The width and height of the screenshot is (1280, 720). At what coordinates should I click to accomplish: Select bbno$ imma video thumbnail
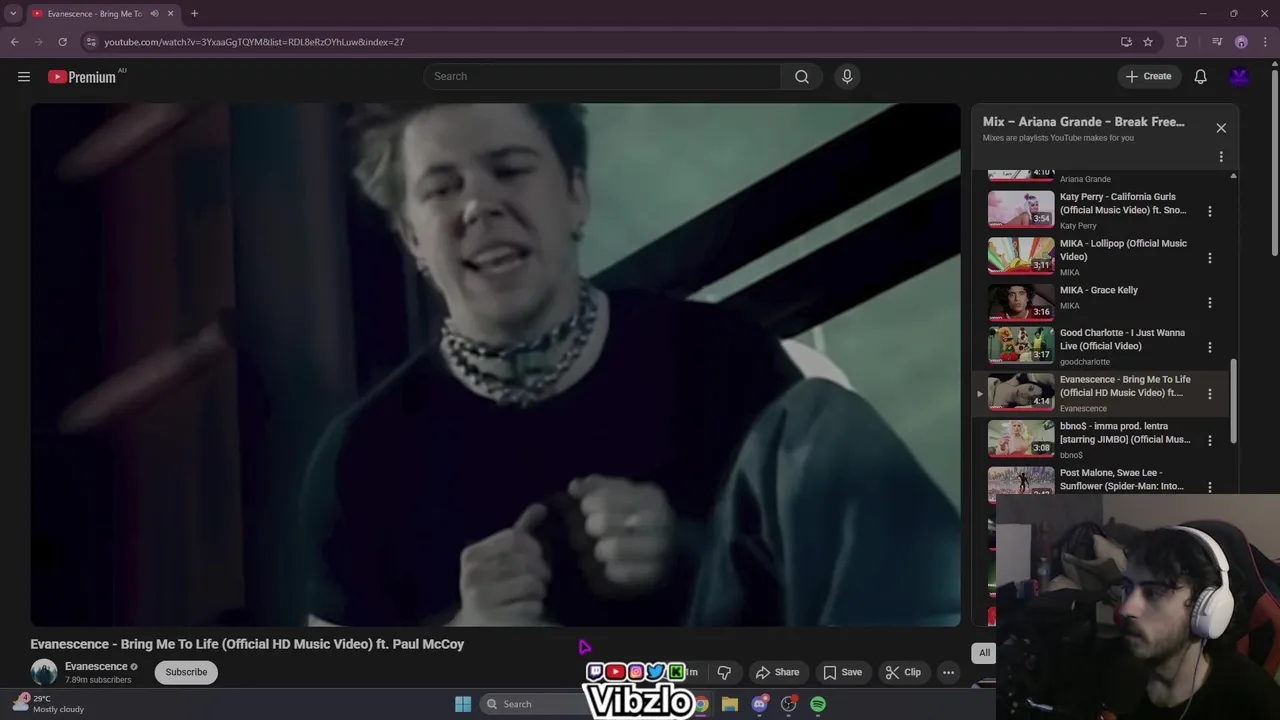pos(1021,438)
